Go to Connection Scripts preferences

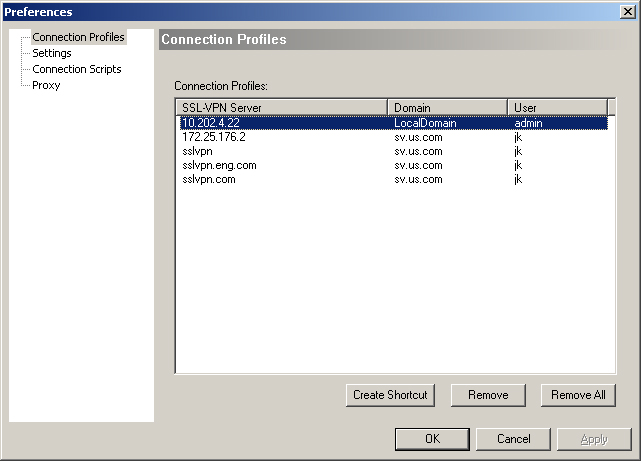pos(77,69)
